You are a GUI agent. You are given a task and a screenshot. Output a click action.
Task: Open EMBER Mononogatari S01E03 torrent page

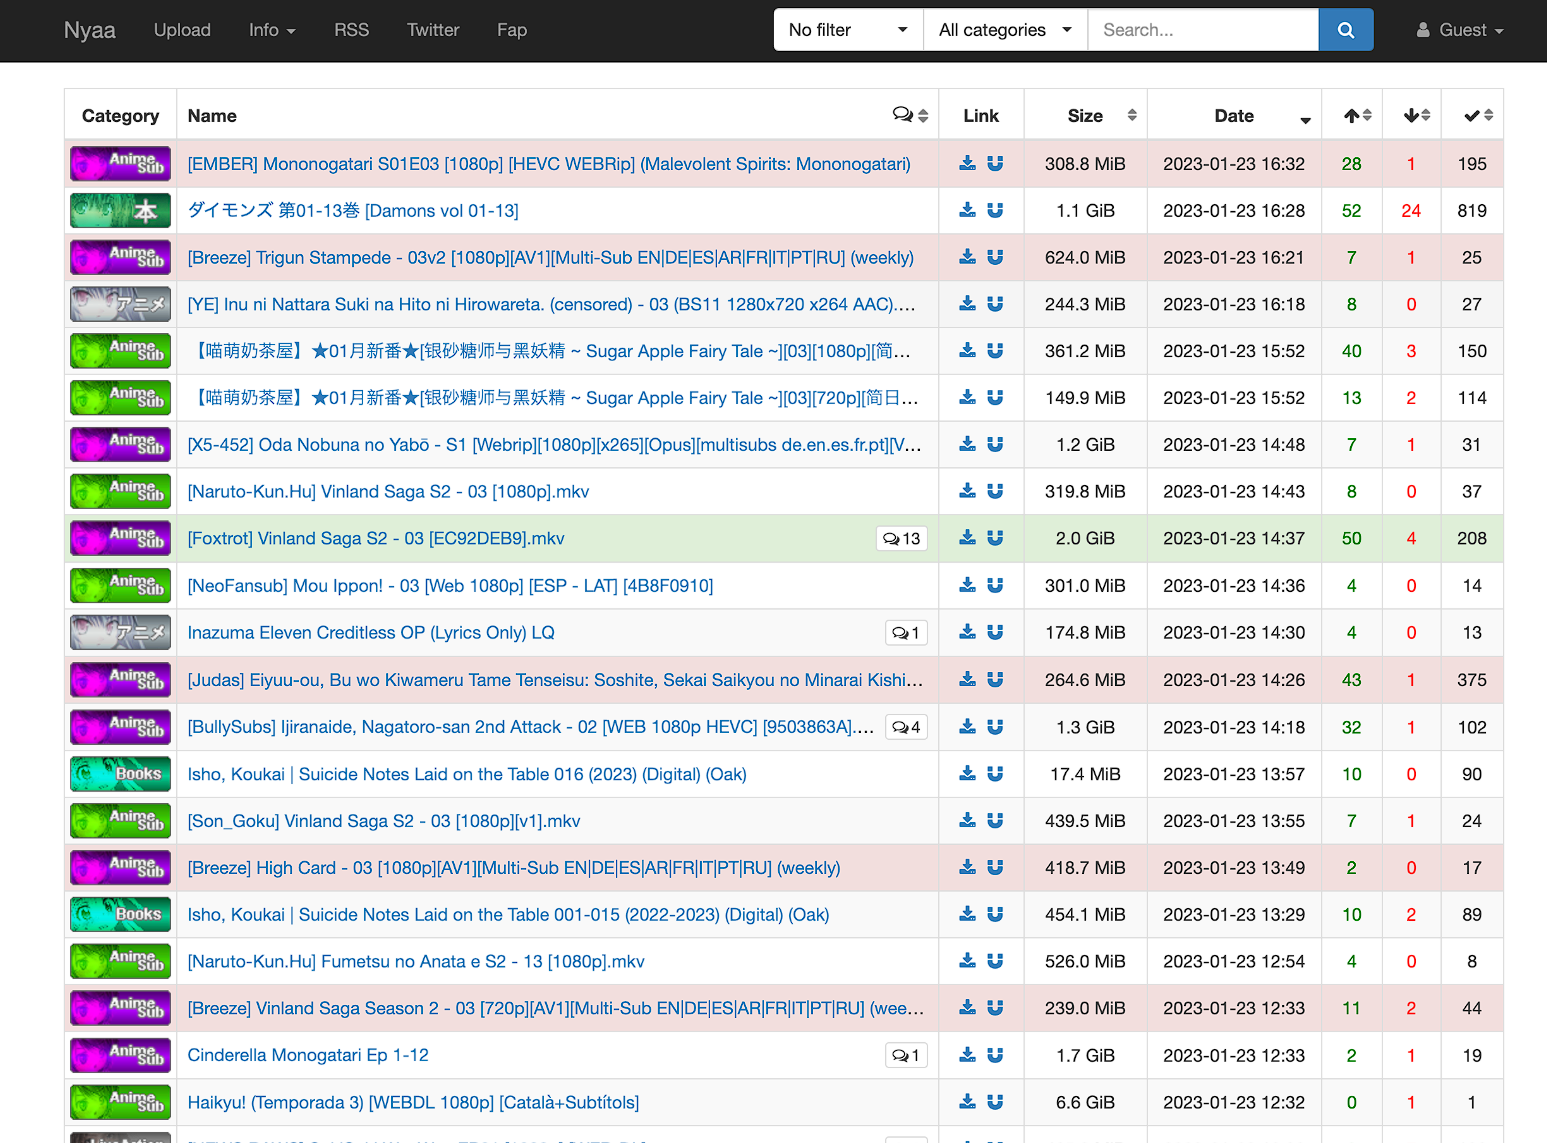coord(549,163)
